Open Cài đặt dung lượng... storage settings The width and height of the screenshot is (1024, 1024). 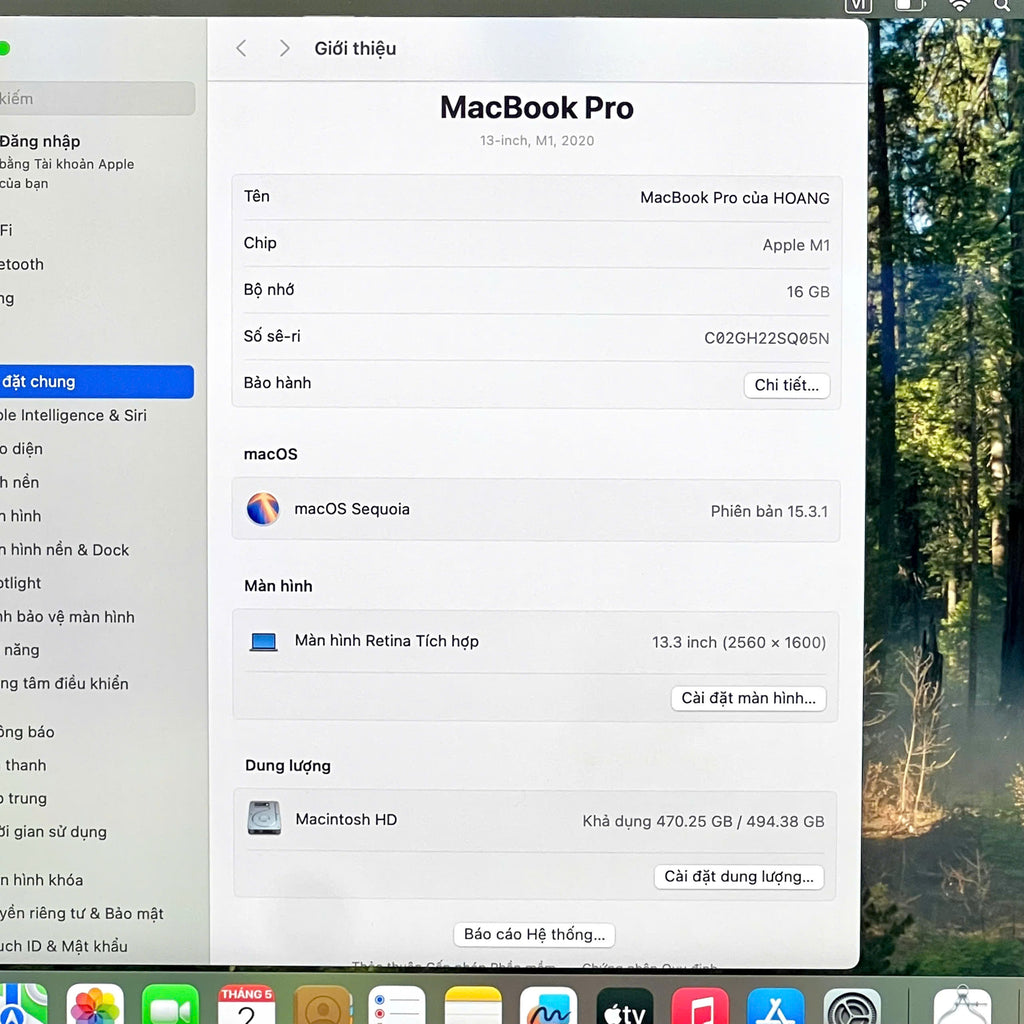click(739, 876)
